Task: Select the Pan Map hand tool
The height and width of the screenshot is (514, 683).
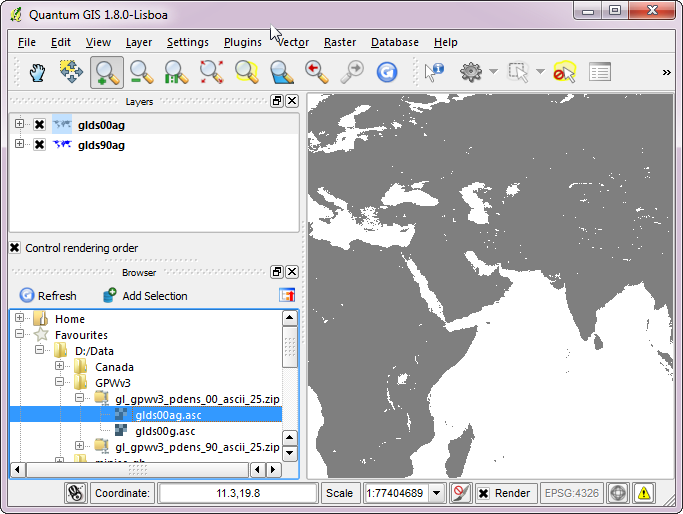Action: (37, 72)
